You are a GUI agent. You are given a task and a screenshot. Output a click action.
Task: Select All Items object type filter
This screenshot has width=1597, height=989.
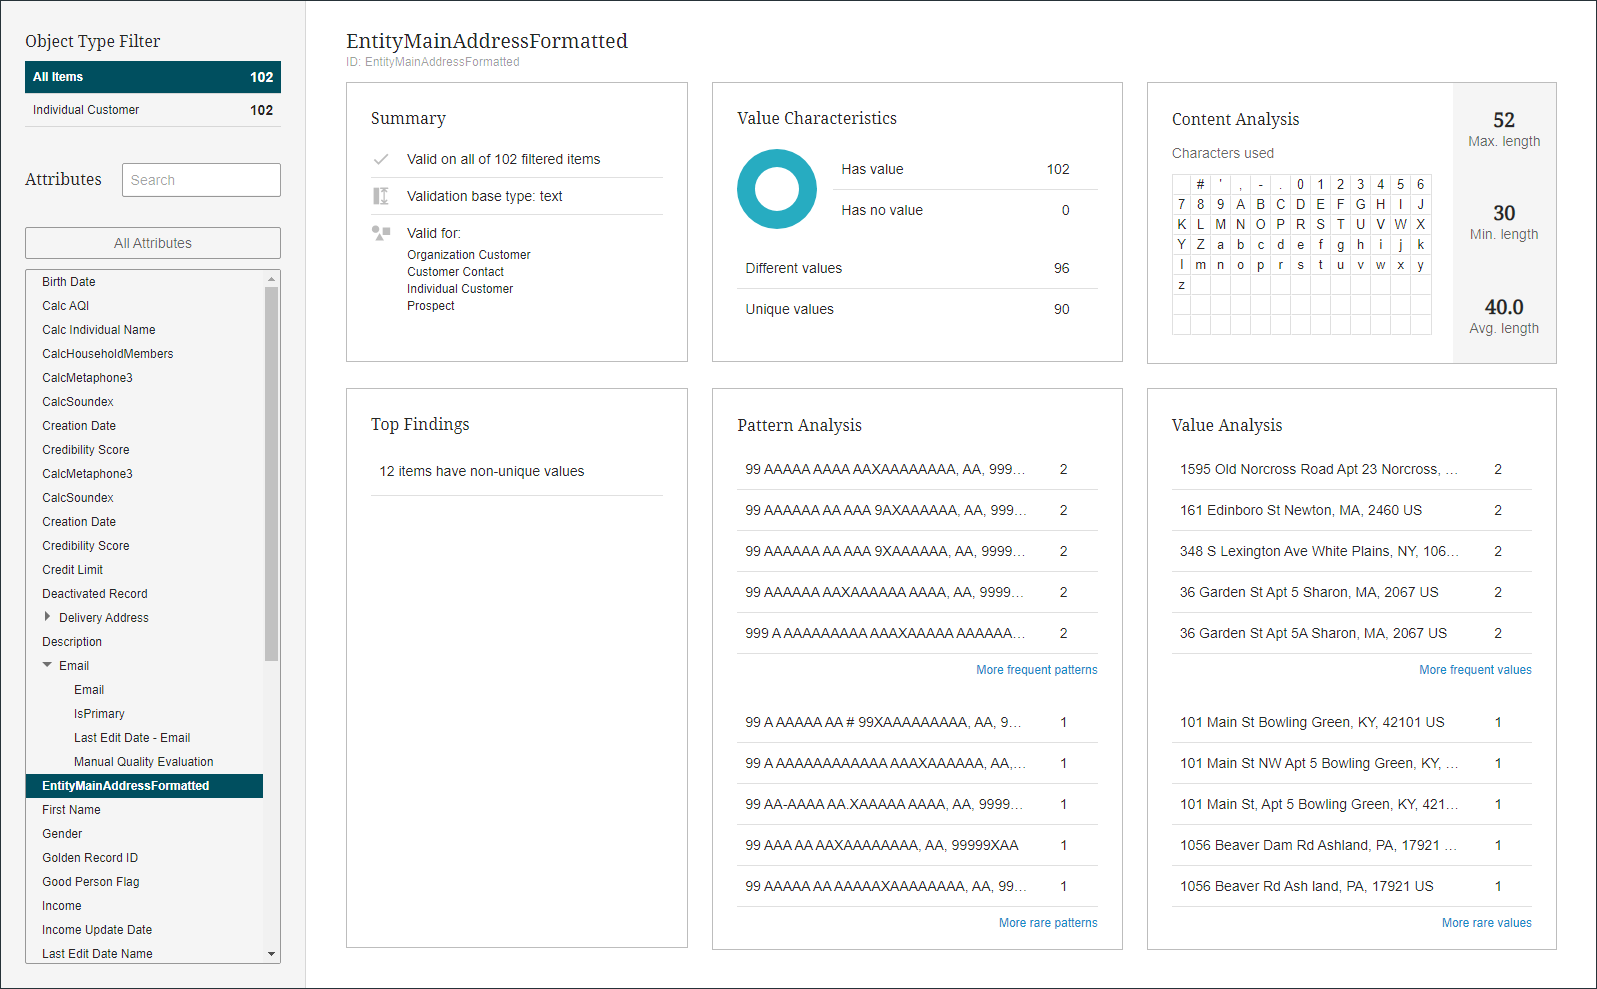152,77
